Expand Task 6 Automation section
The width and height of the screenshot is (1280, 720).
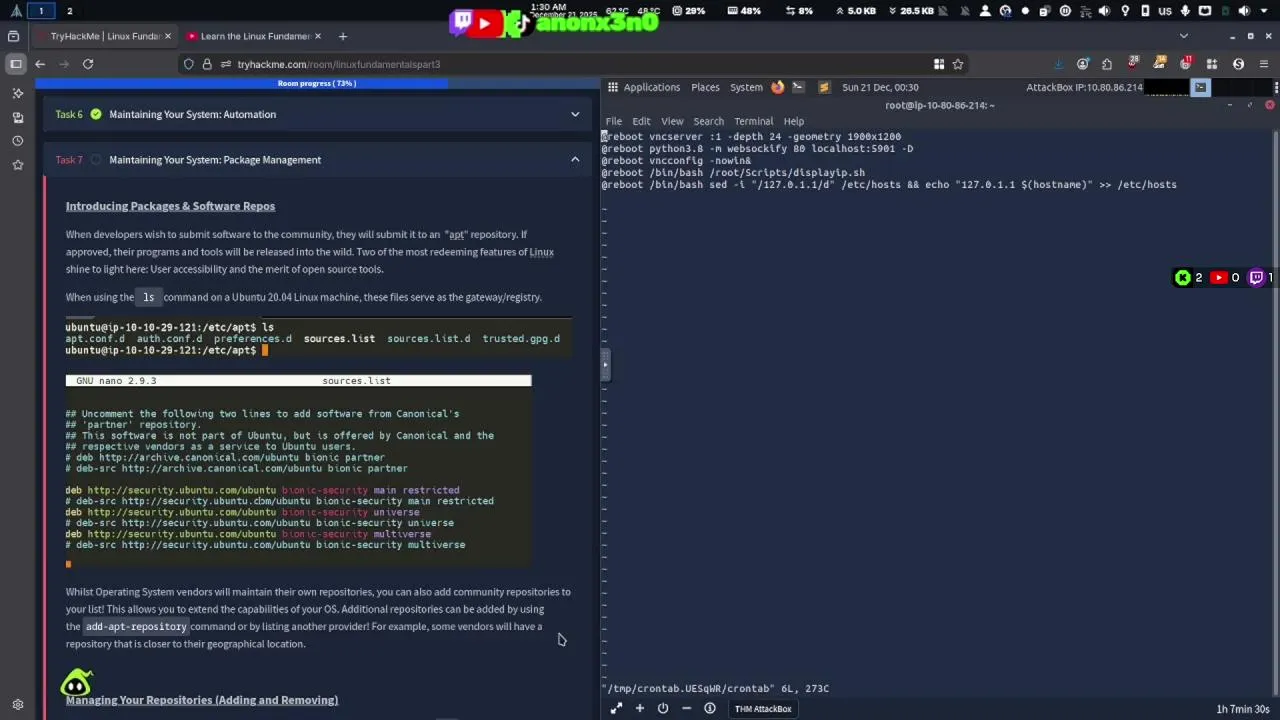tap(575, 114)
